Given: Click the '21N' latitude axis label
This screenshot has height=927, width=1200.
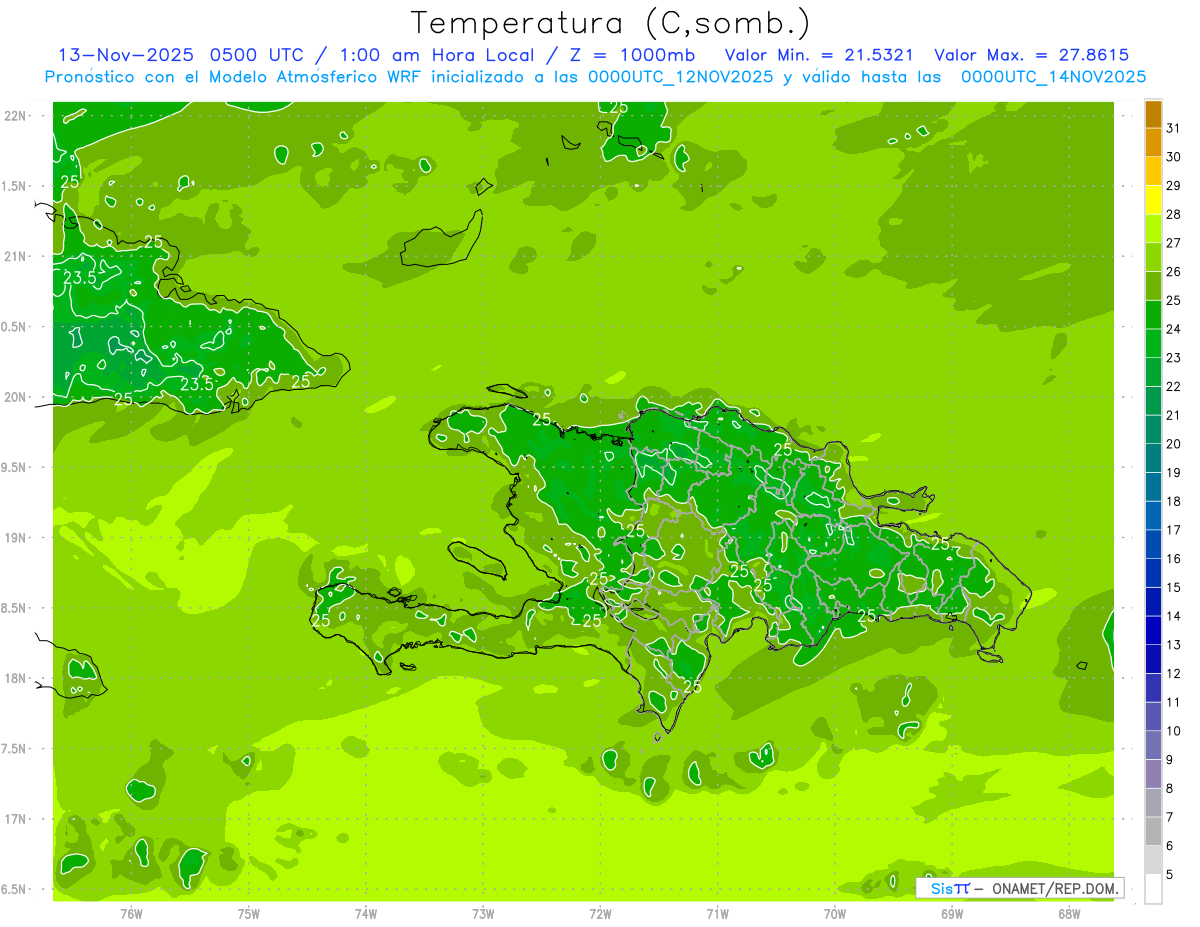Looking at the screenshot, I should (x=15, y=257).
